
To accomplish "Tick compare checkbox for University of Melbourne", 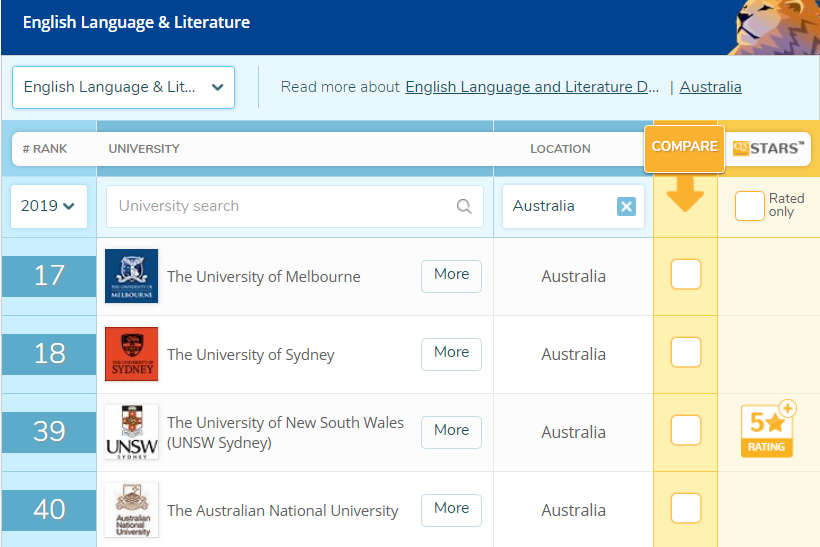I will coord(686,275).
